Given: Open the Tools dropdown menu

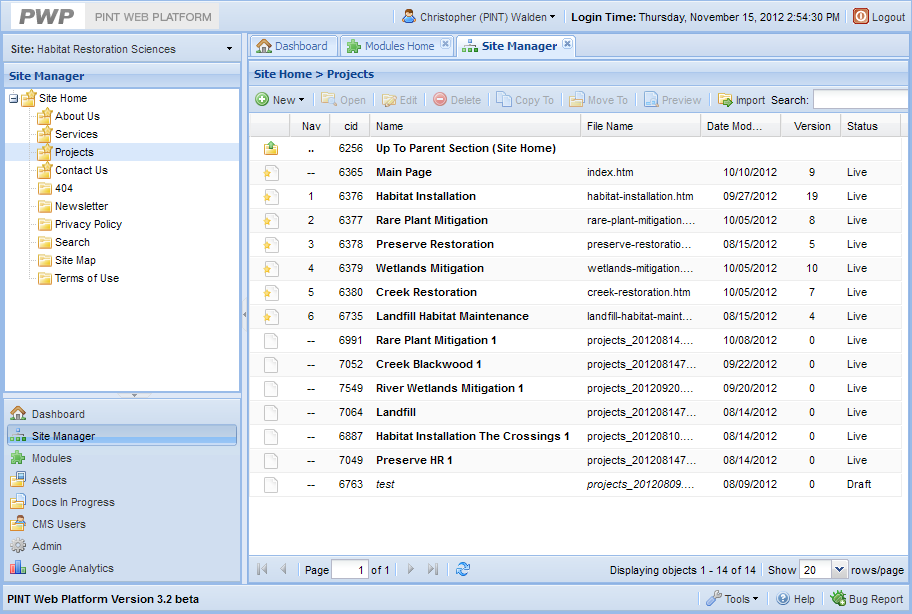Looking at the screenshot, I should (732, 598).
